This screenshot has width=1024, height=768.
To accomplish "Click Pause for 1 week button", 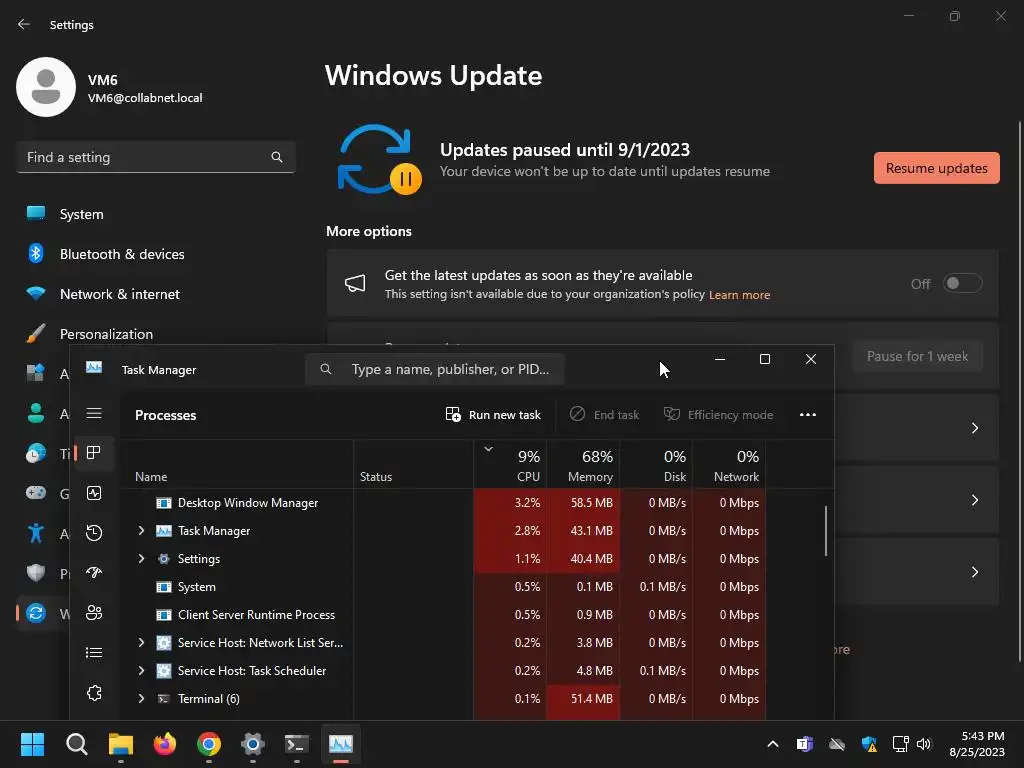I will (917, 357).
